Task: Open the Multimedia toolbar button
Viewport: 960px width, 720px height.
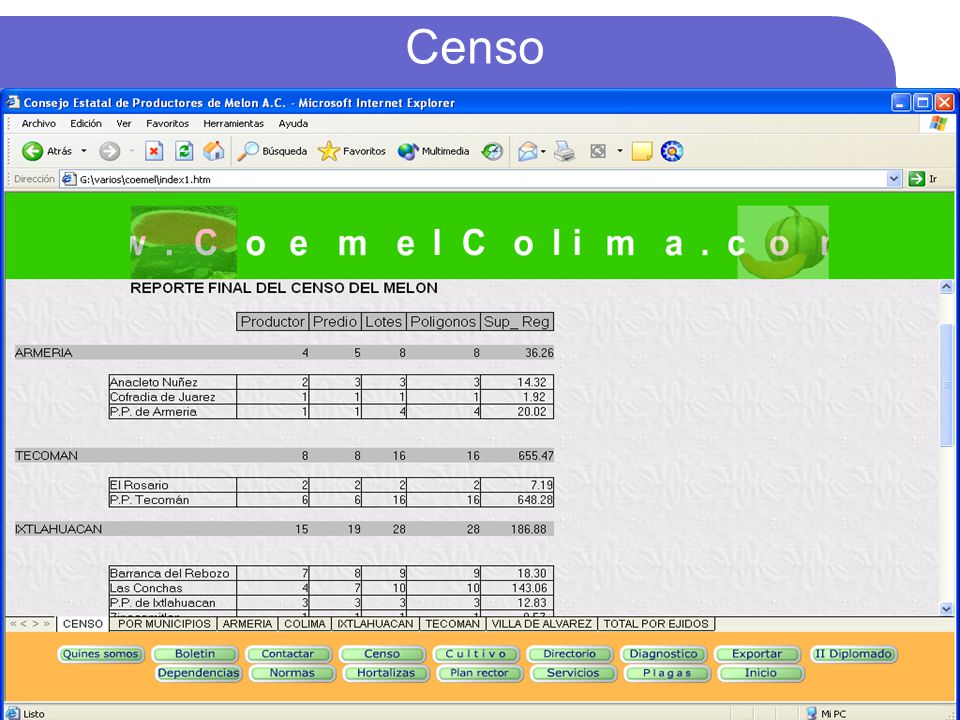Action: [433, 151]
